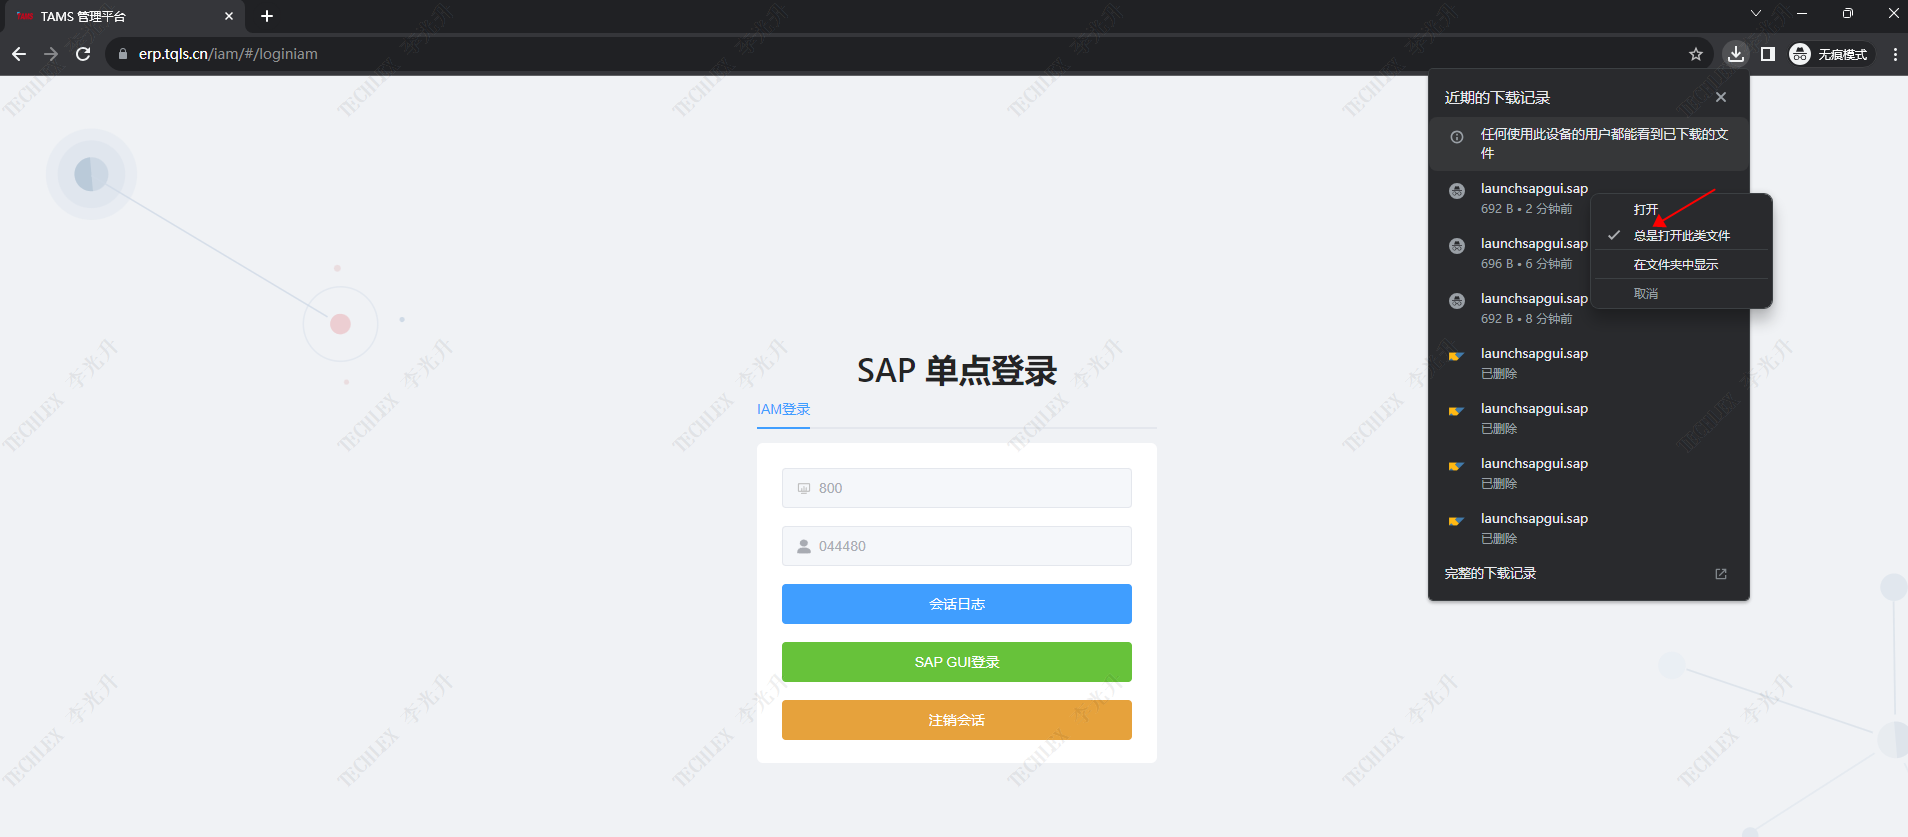The width and height of the screenshot is (1908, 837).
Task: Open the tab search chevron
Action: pos(1756,13)
